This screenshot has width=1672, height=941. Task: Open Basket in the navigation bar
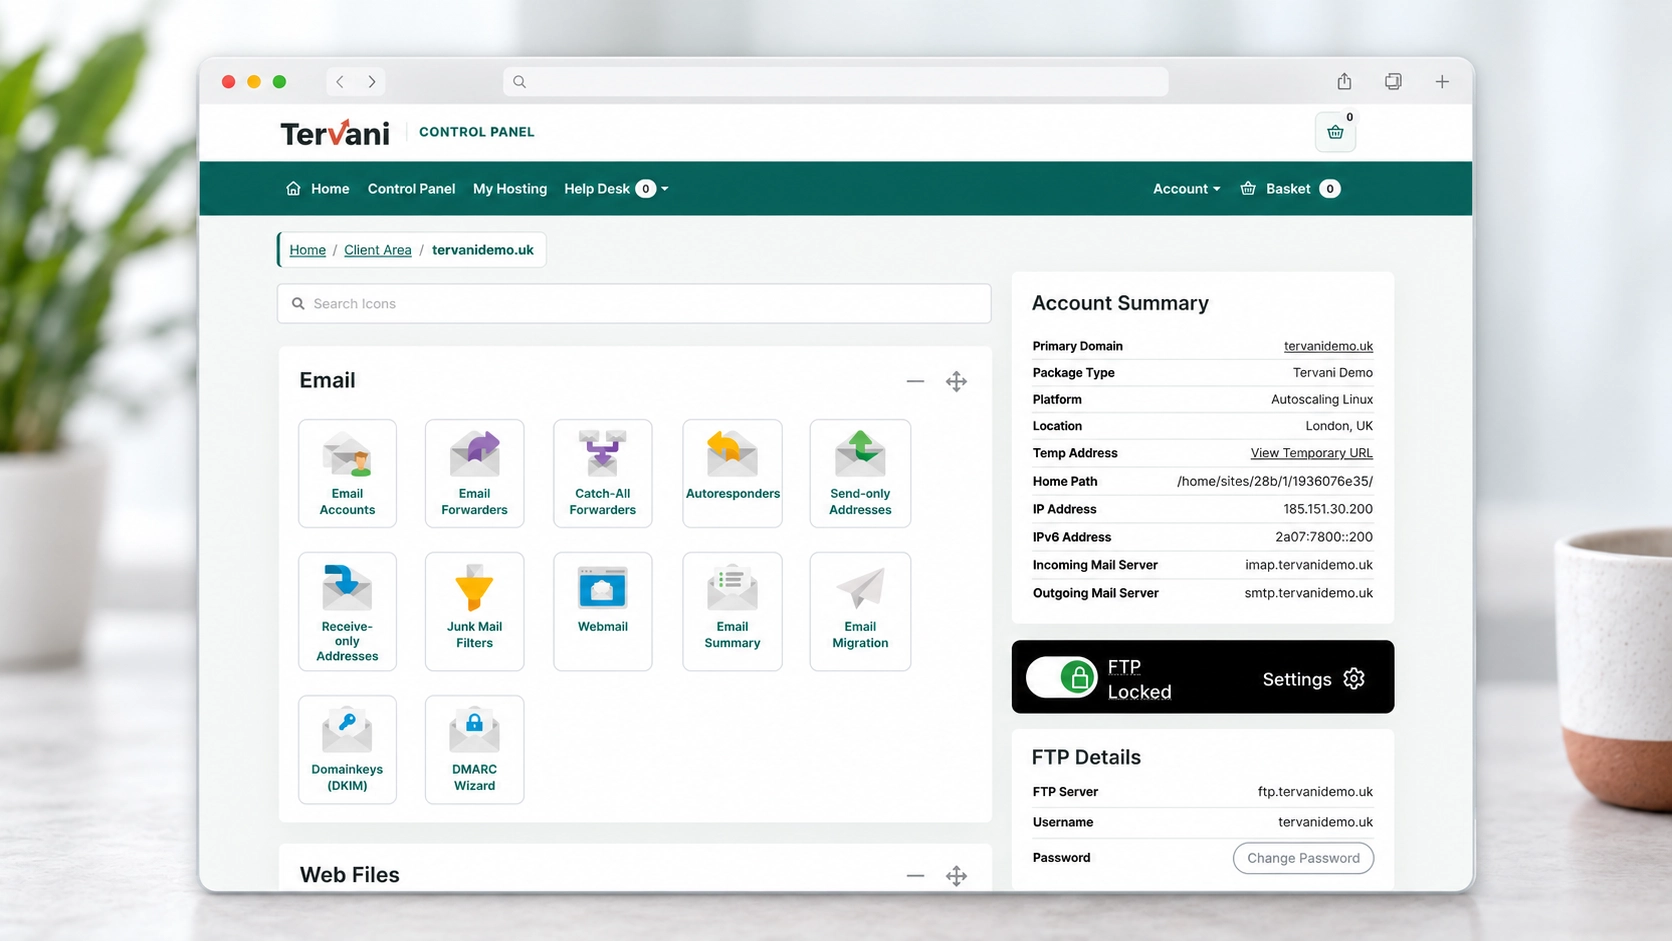pos(1290,189)
